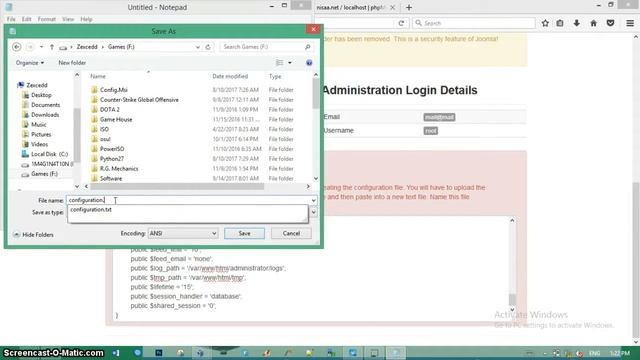640x360 pixels.
Task: Open Notepad Edit menu
Action: 27,19
